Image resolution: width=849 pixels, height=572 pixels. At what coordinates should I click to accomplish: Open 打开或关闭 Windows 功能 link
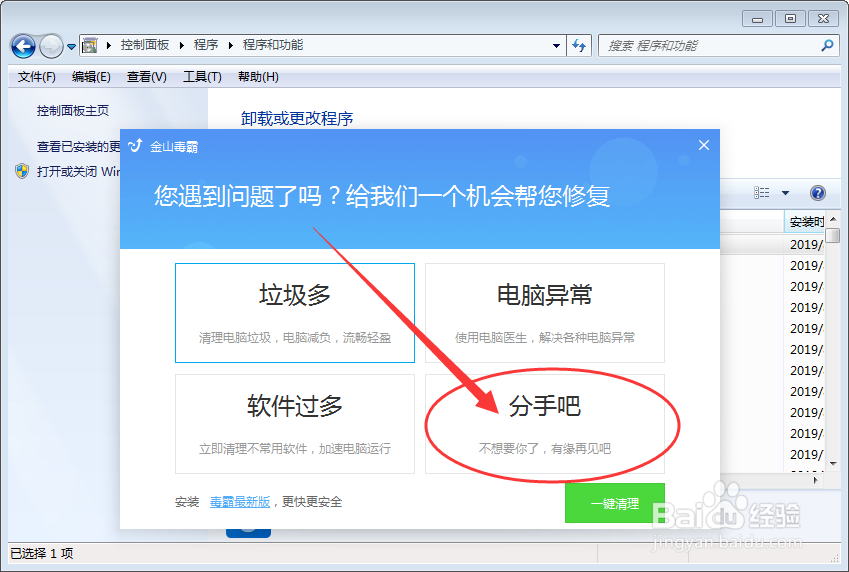click(x=79, y=172)
